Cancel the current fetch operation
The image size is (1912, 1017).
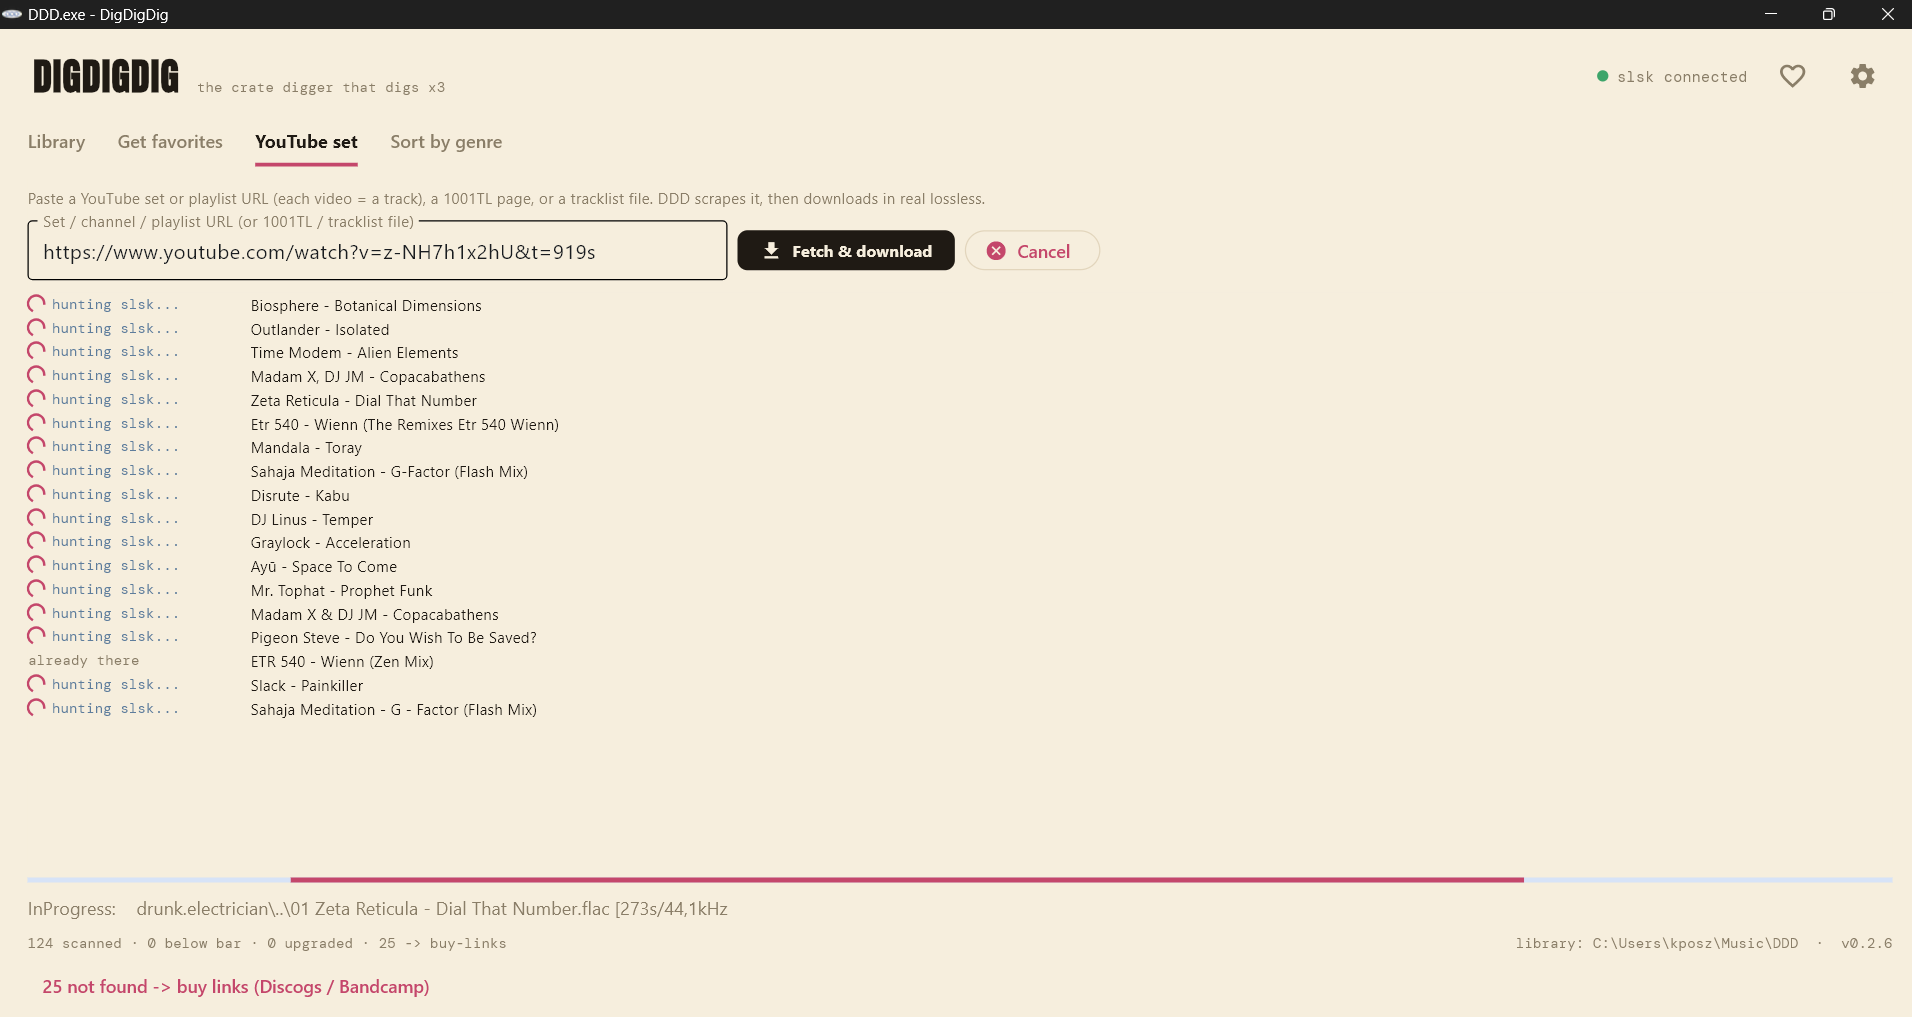(1032, 251)
